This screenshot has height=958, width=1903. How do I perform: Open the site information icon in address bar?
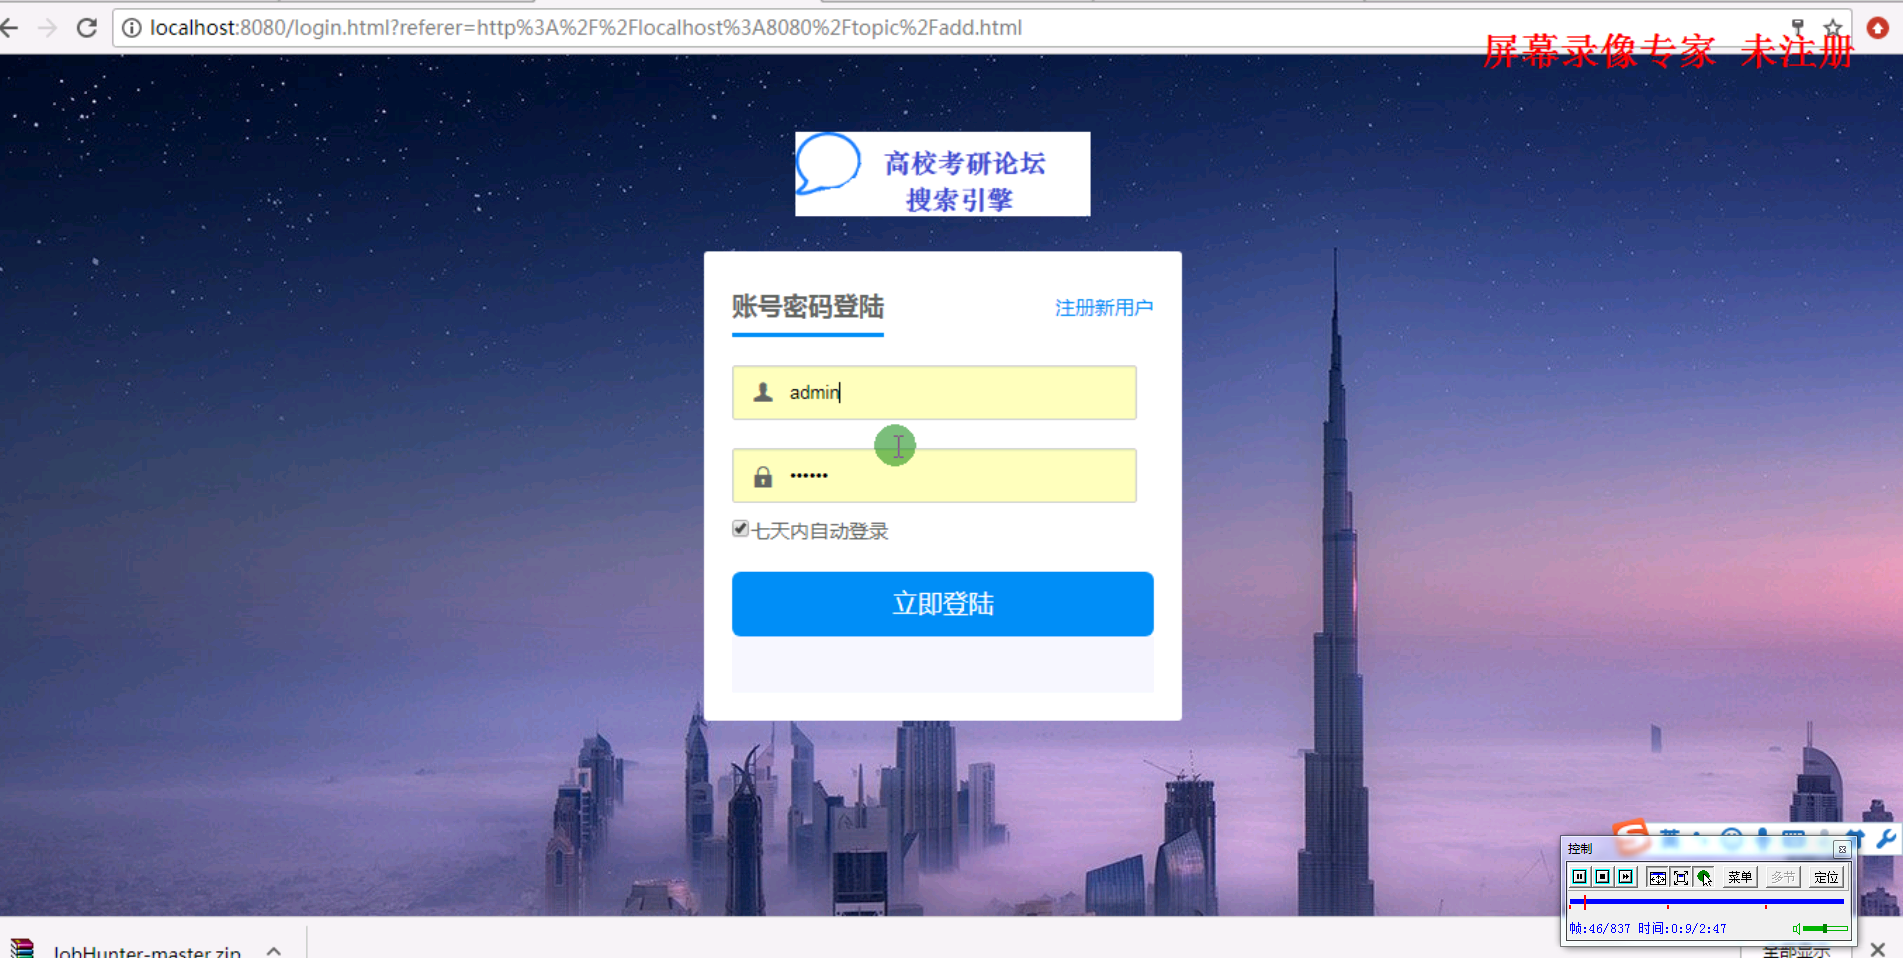coord(131,27)
